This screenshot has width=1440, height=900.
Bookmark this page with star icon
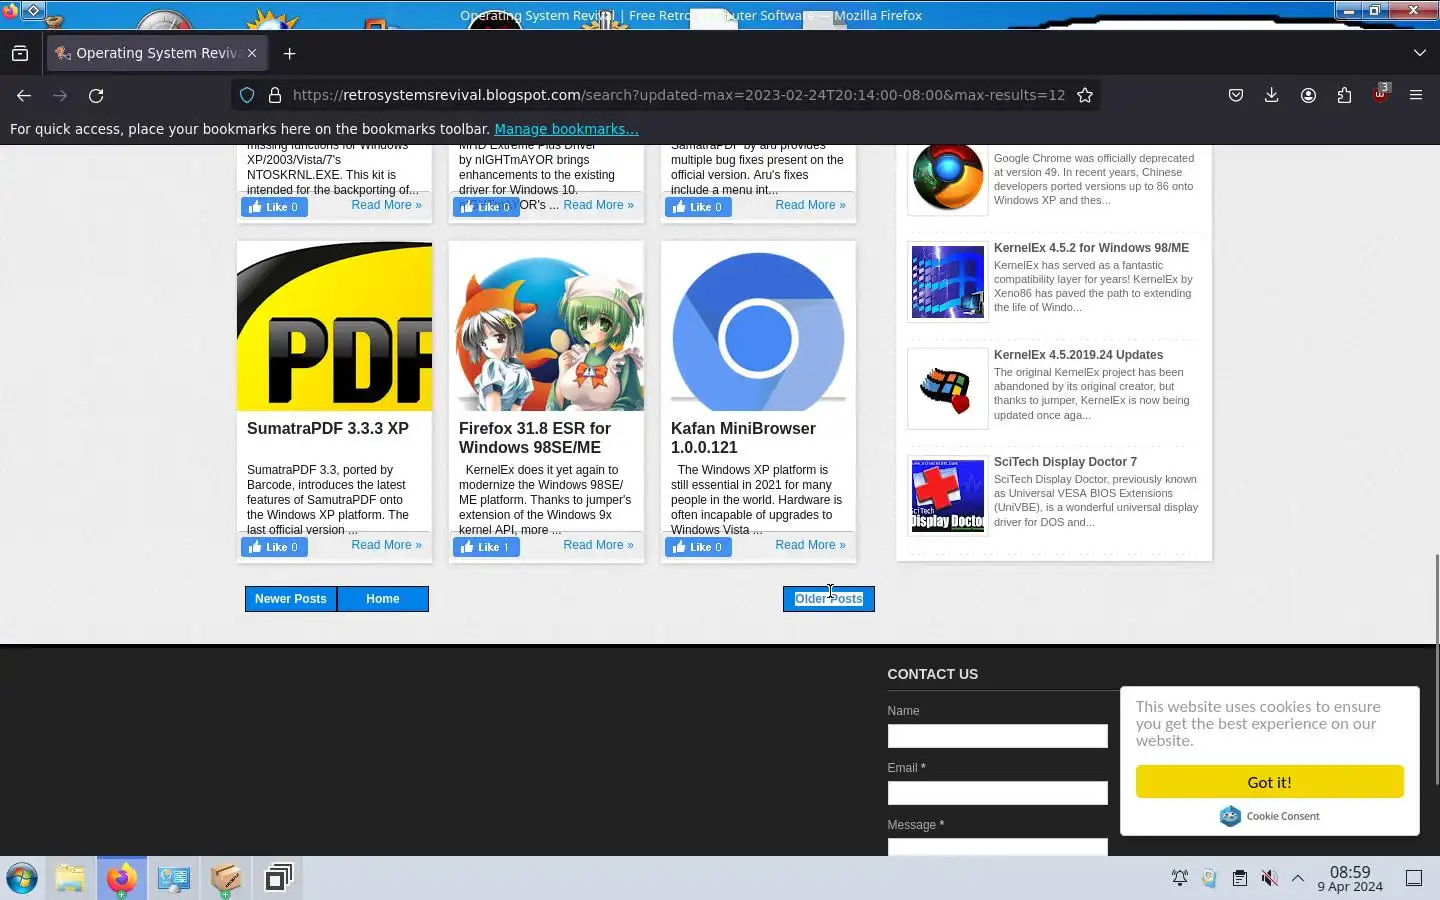point(1085,95)
